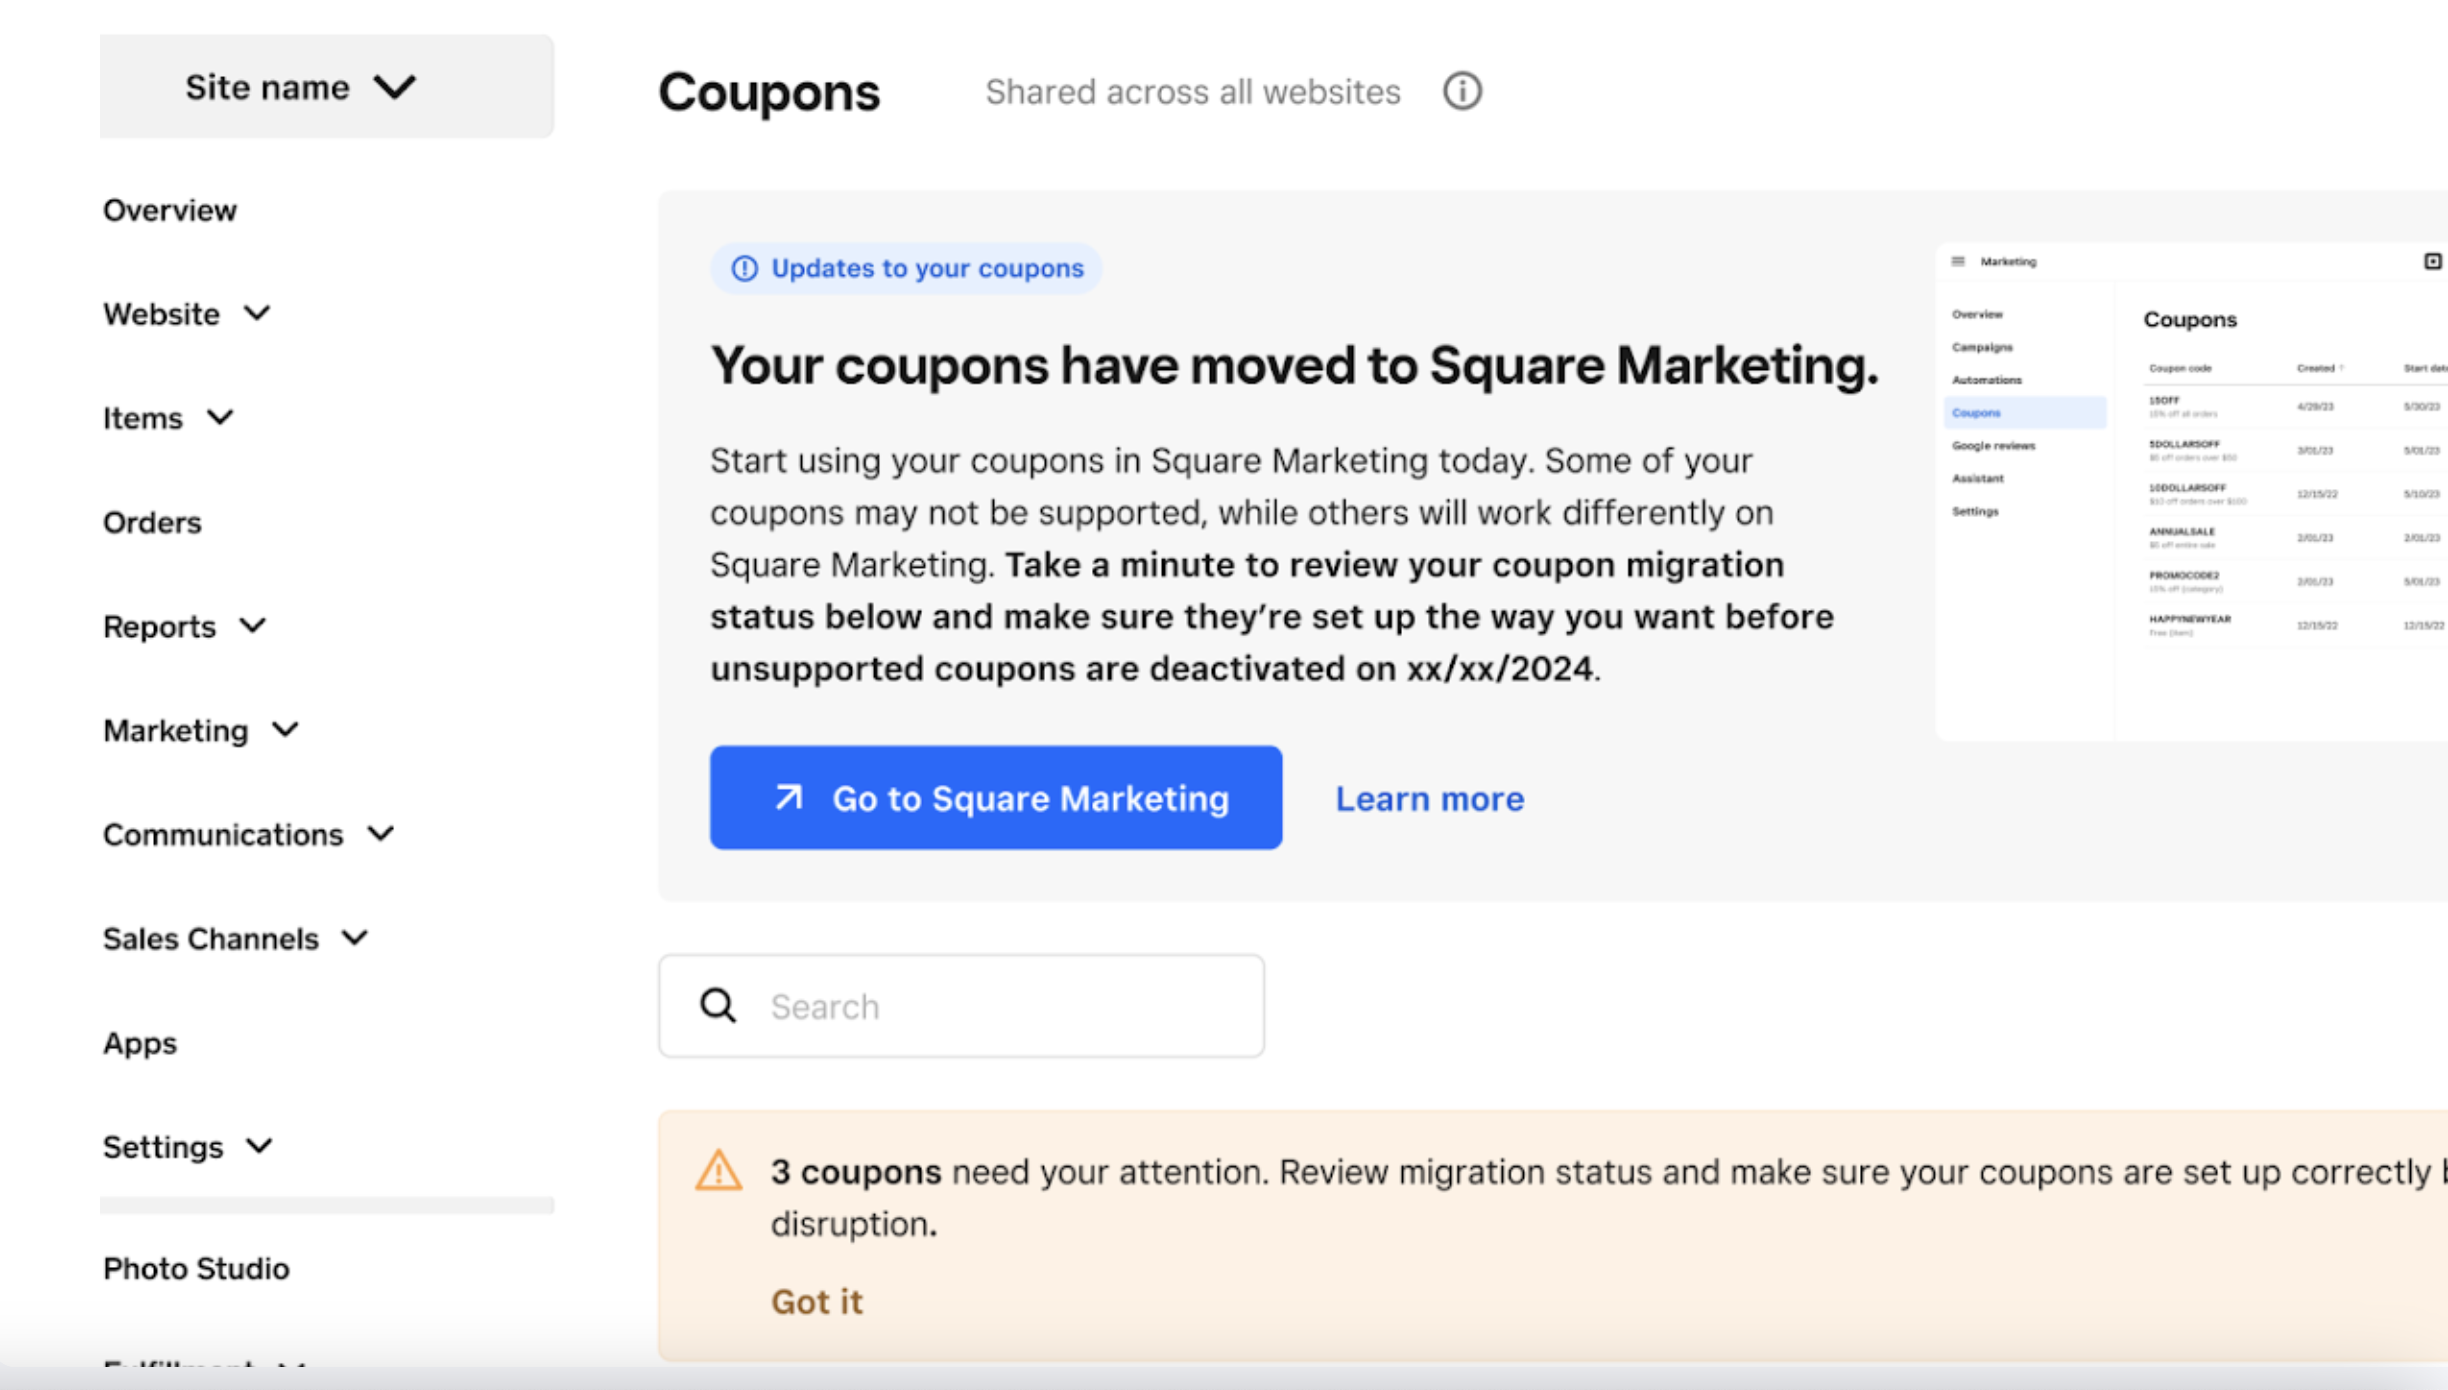This screenshot has height=1390, width=2448.
Task: Open the Overview page
Action: (x=170, y=211)
